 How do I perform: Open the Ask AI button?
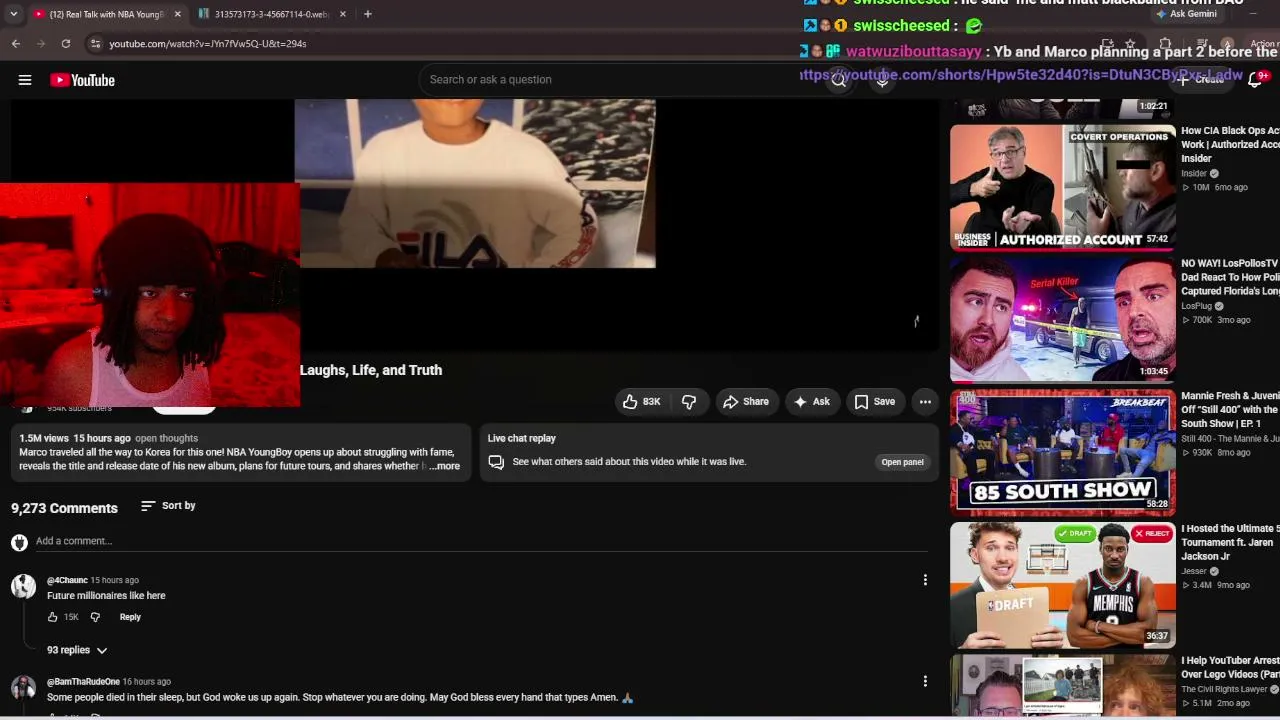tap(812, 402)
